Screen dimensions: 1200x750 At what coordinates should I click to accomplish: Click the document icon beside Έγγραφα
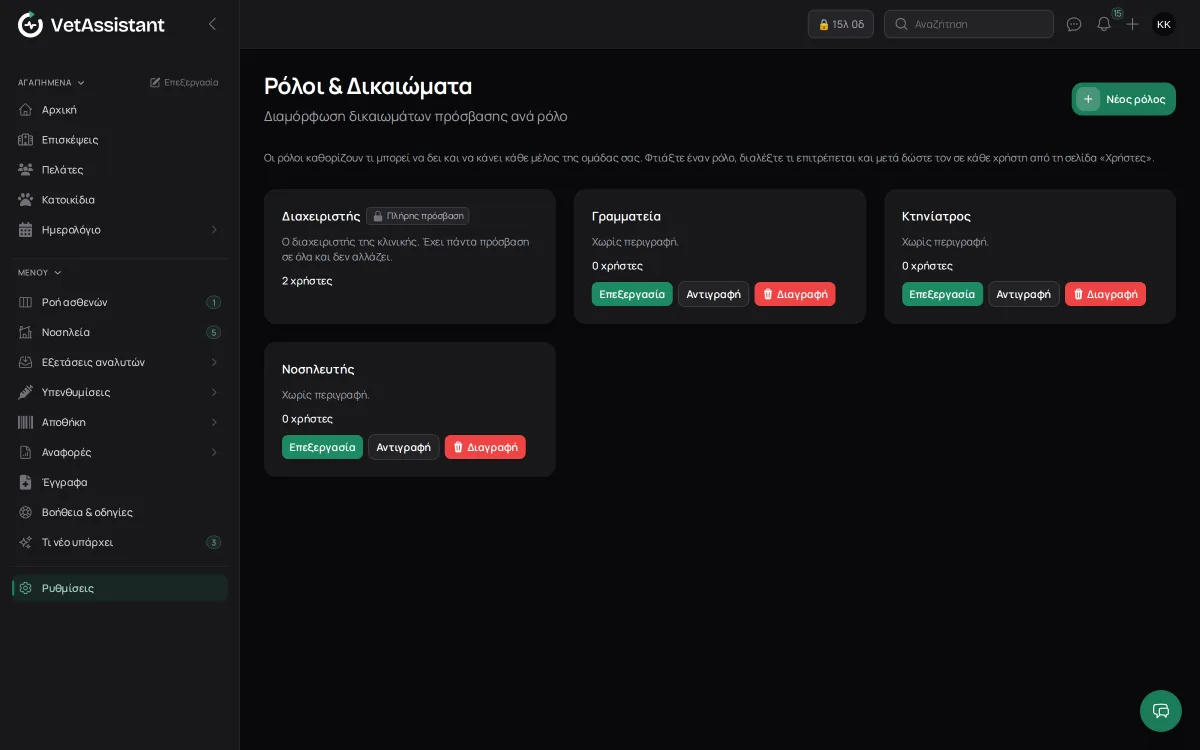pos(26,482)
